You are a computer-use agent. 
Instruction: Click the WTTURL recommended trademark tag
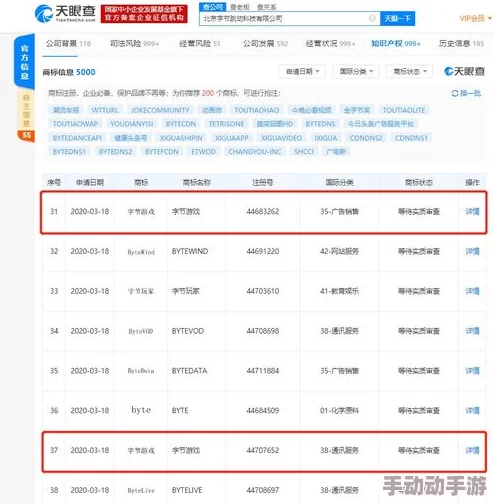pyautogui.click(x=105, y=110)
